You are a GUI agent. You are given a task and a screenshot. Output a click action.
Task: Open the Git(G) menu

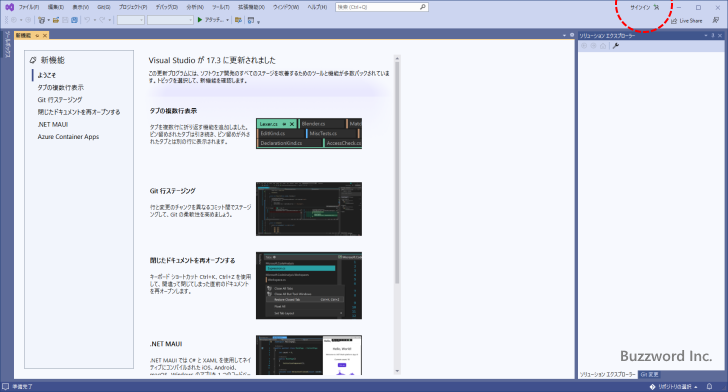point(104,7)
